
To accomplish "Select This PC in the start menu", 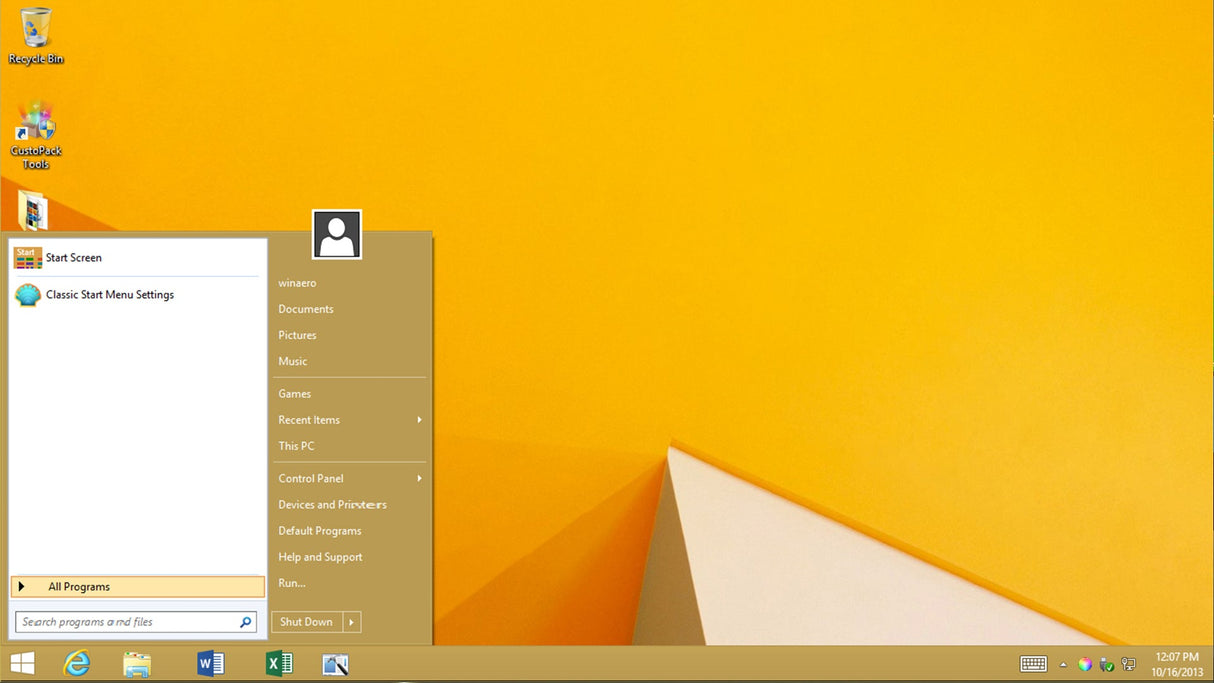I will coord(296,445).
